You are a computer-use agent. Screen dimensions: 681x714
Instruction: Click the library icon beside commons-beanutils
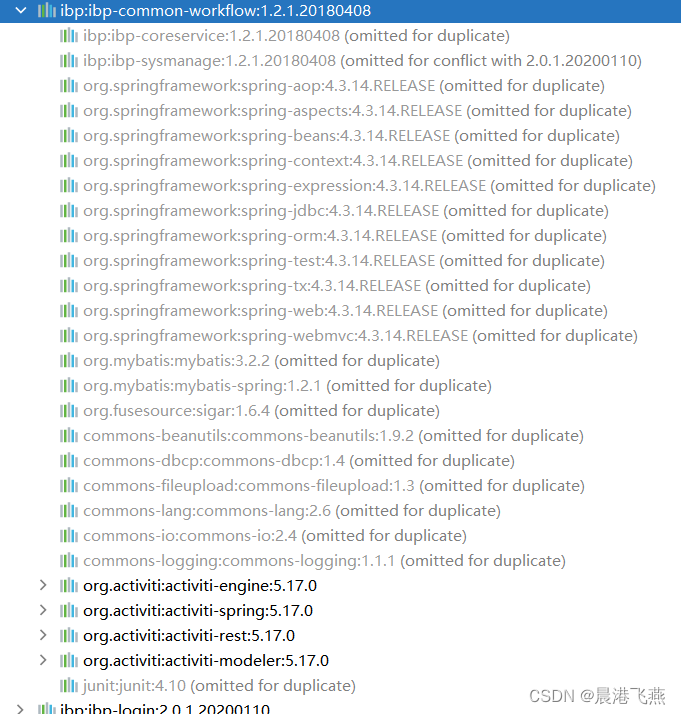[x=69, y=436]
